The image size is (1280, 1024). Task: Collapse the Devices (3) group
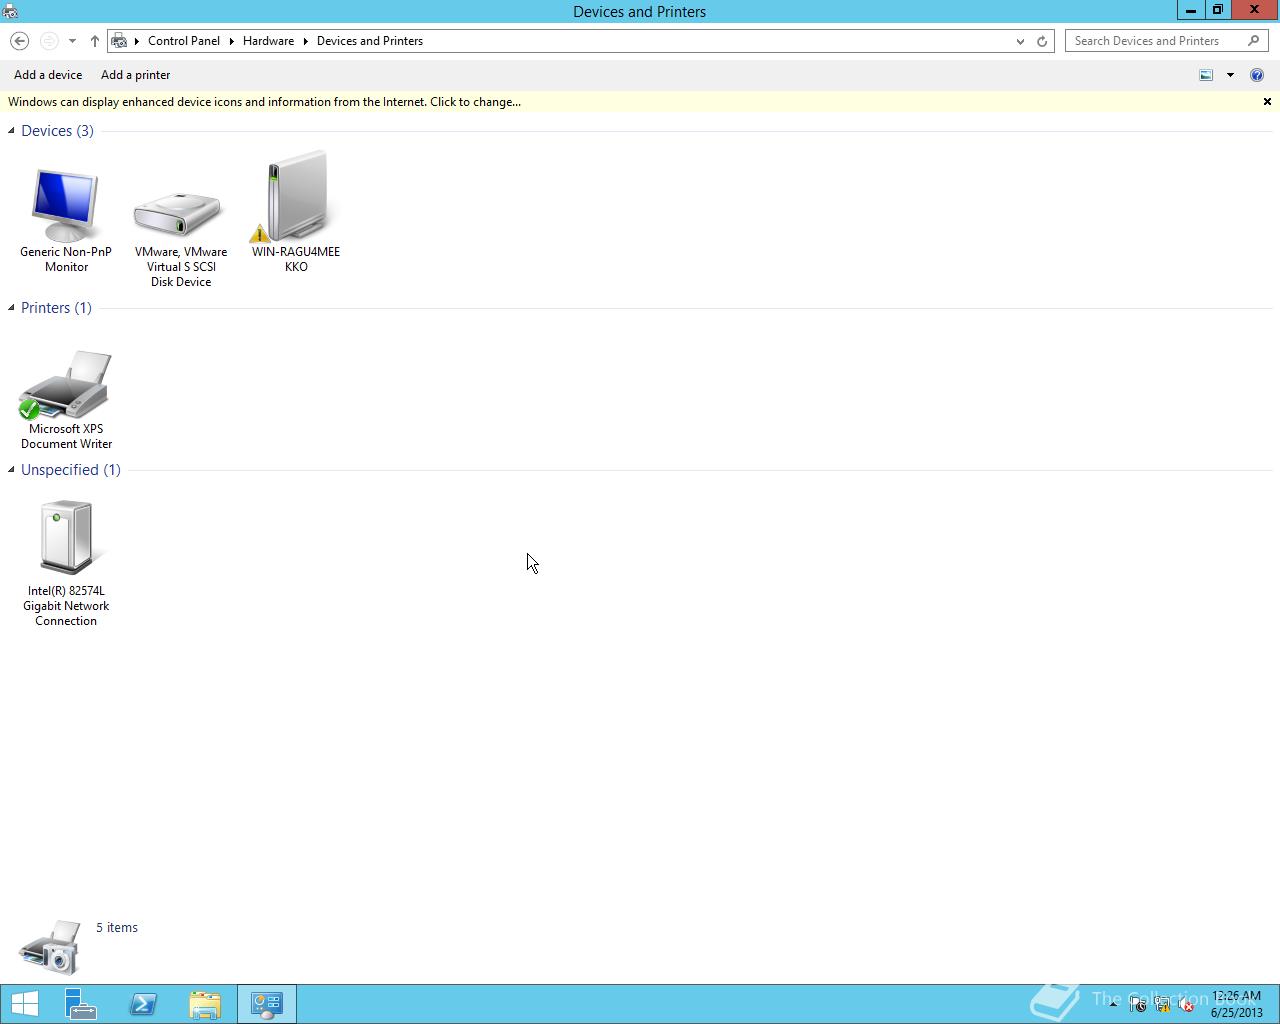coord(11,131)
